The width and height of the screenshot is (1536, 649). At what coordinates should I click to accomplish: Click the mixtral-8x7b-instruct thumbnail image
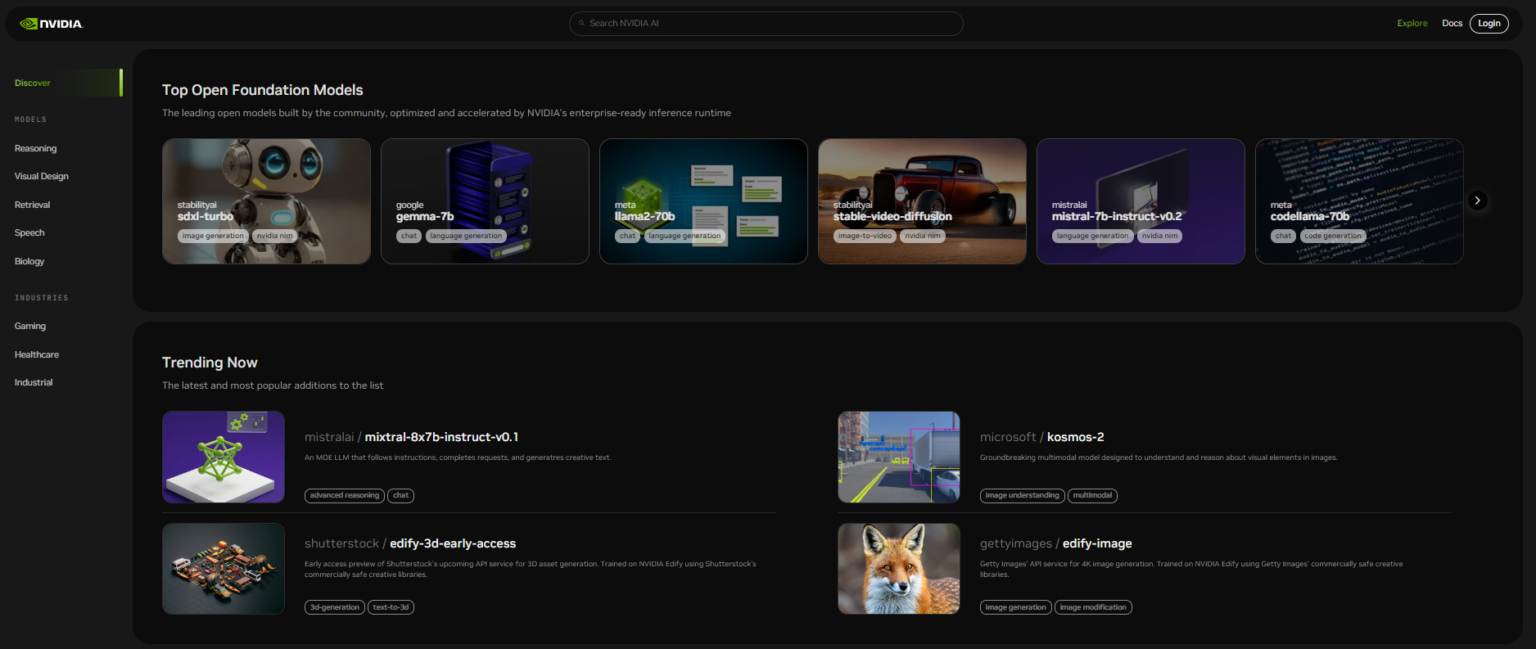point(223,457)
